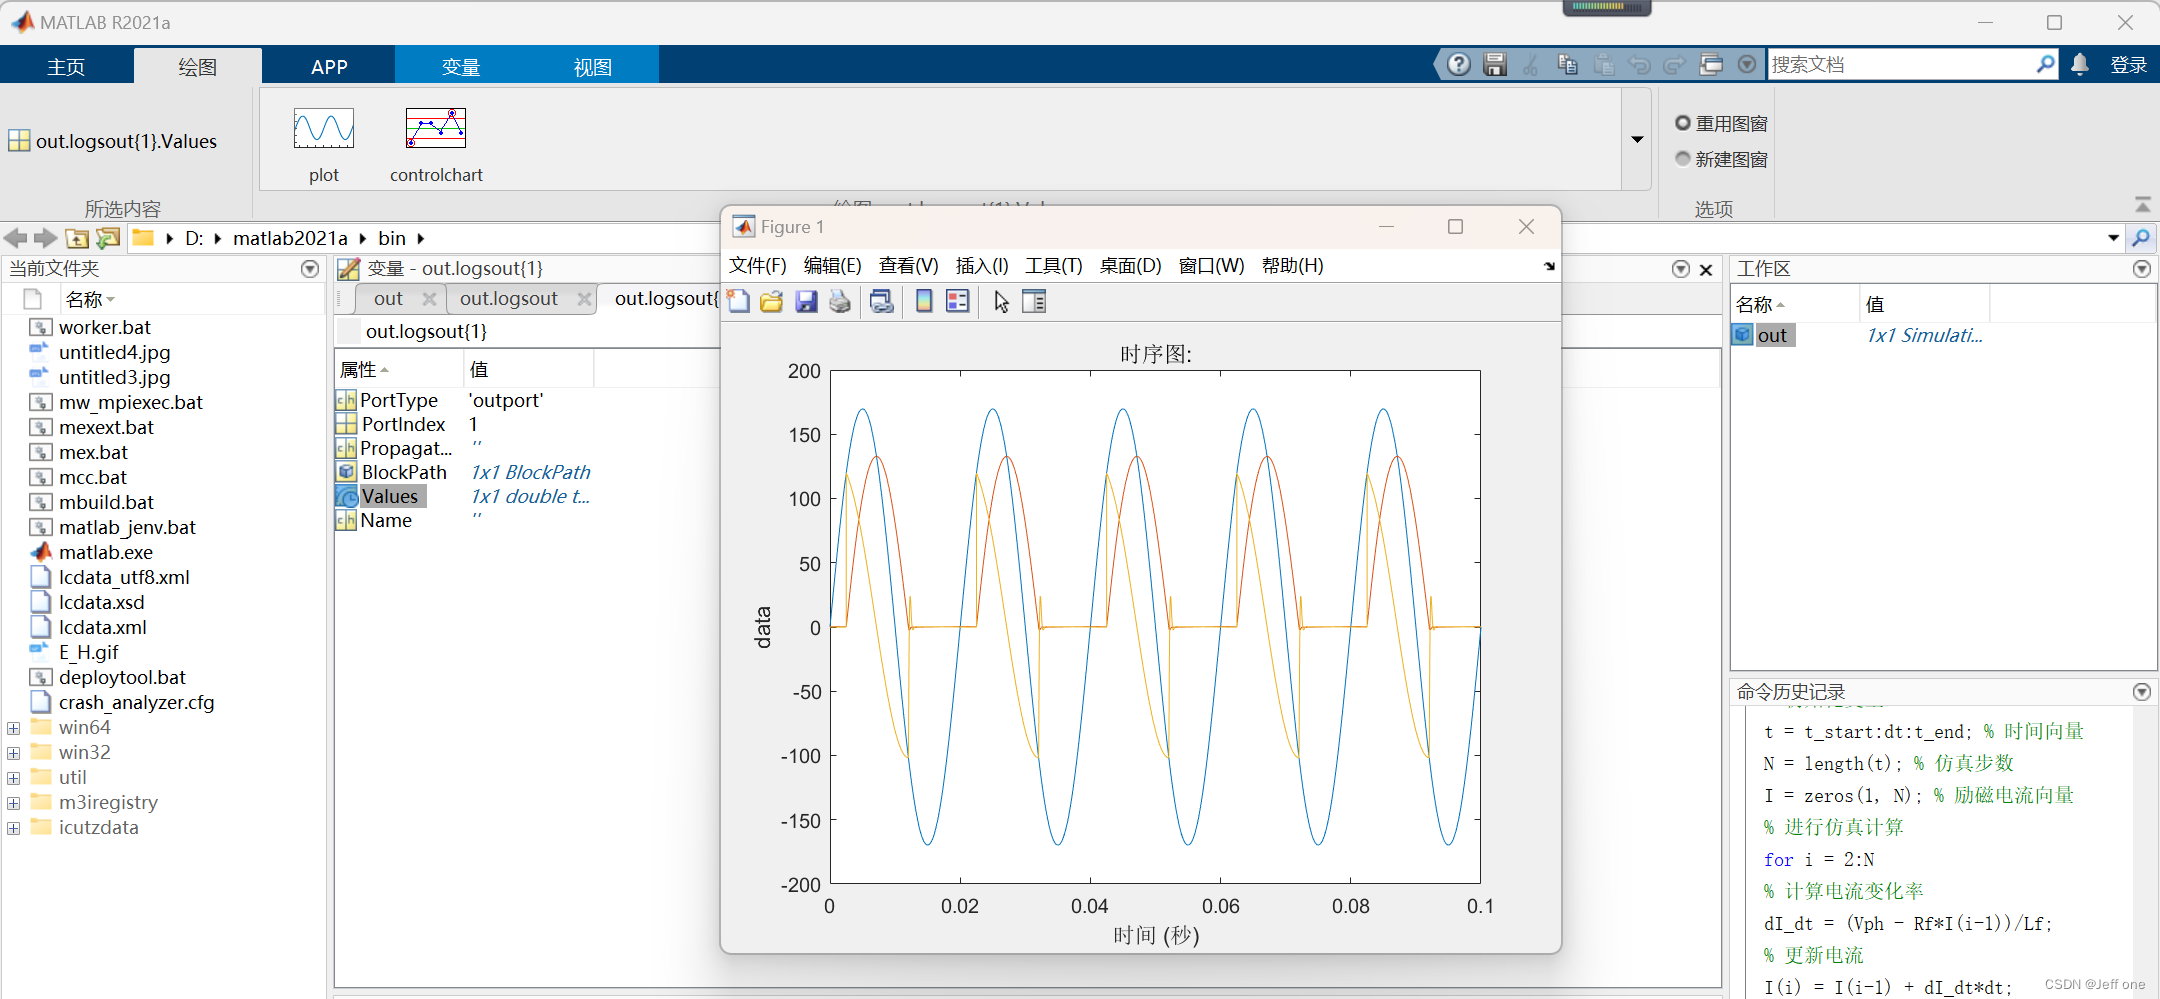This screenshot has height=999, width=2160.
Task: Click Insert Legend icon in Figure 1 toolbar
Action: coord(958,301)
